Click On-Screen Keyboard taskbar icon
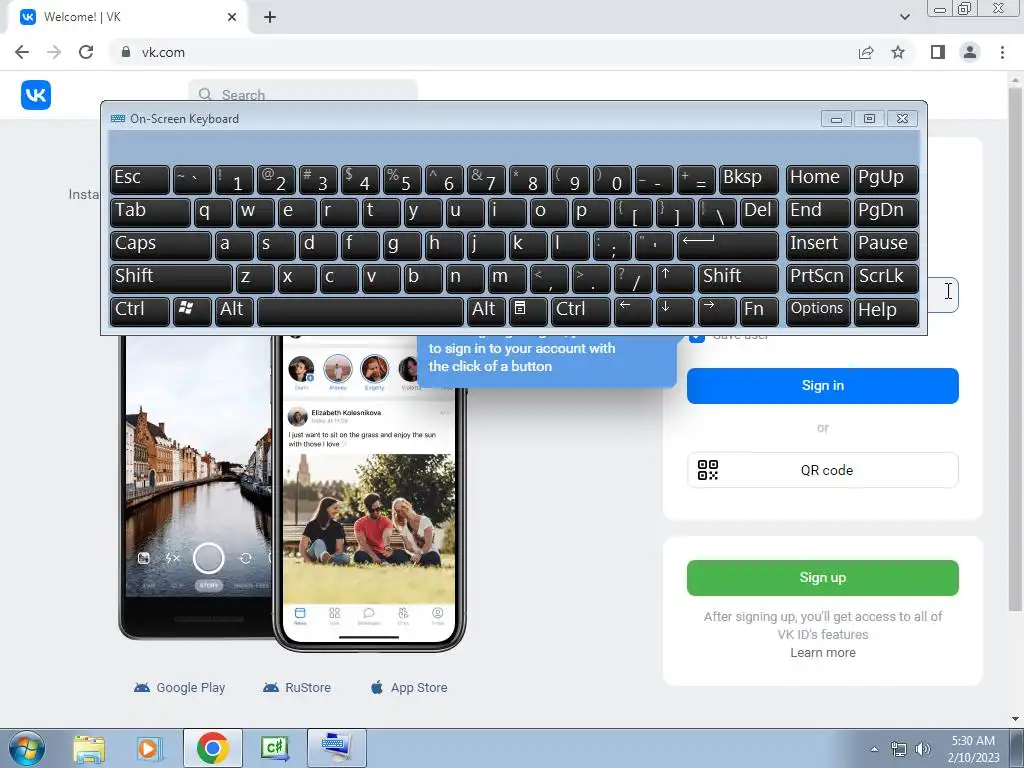The height and width of the screenshot is (768, 1024). 336,748
